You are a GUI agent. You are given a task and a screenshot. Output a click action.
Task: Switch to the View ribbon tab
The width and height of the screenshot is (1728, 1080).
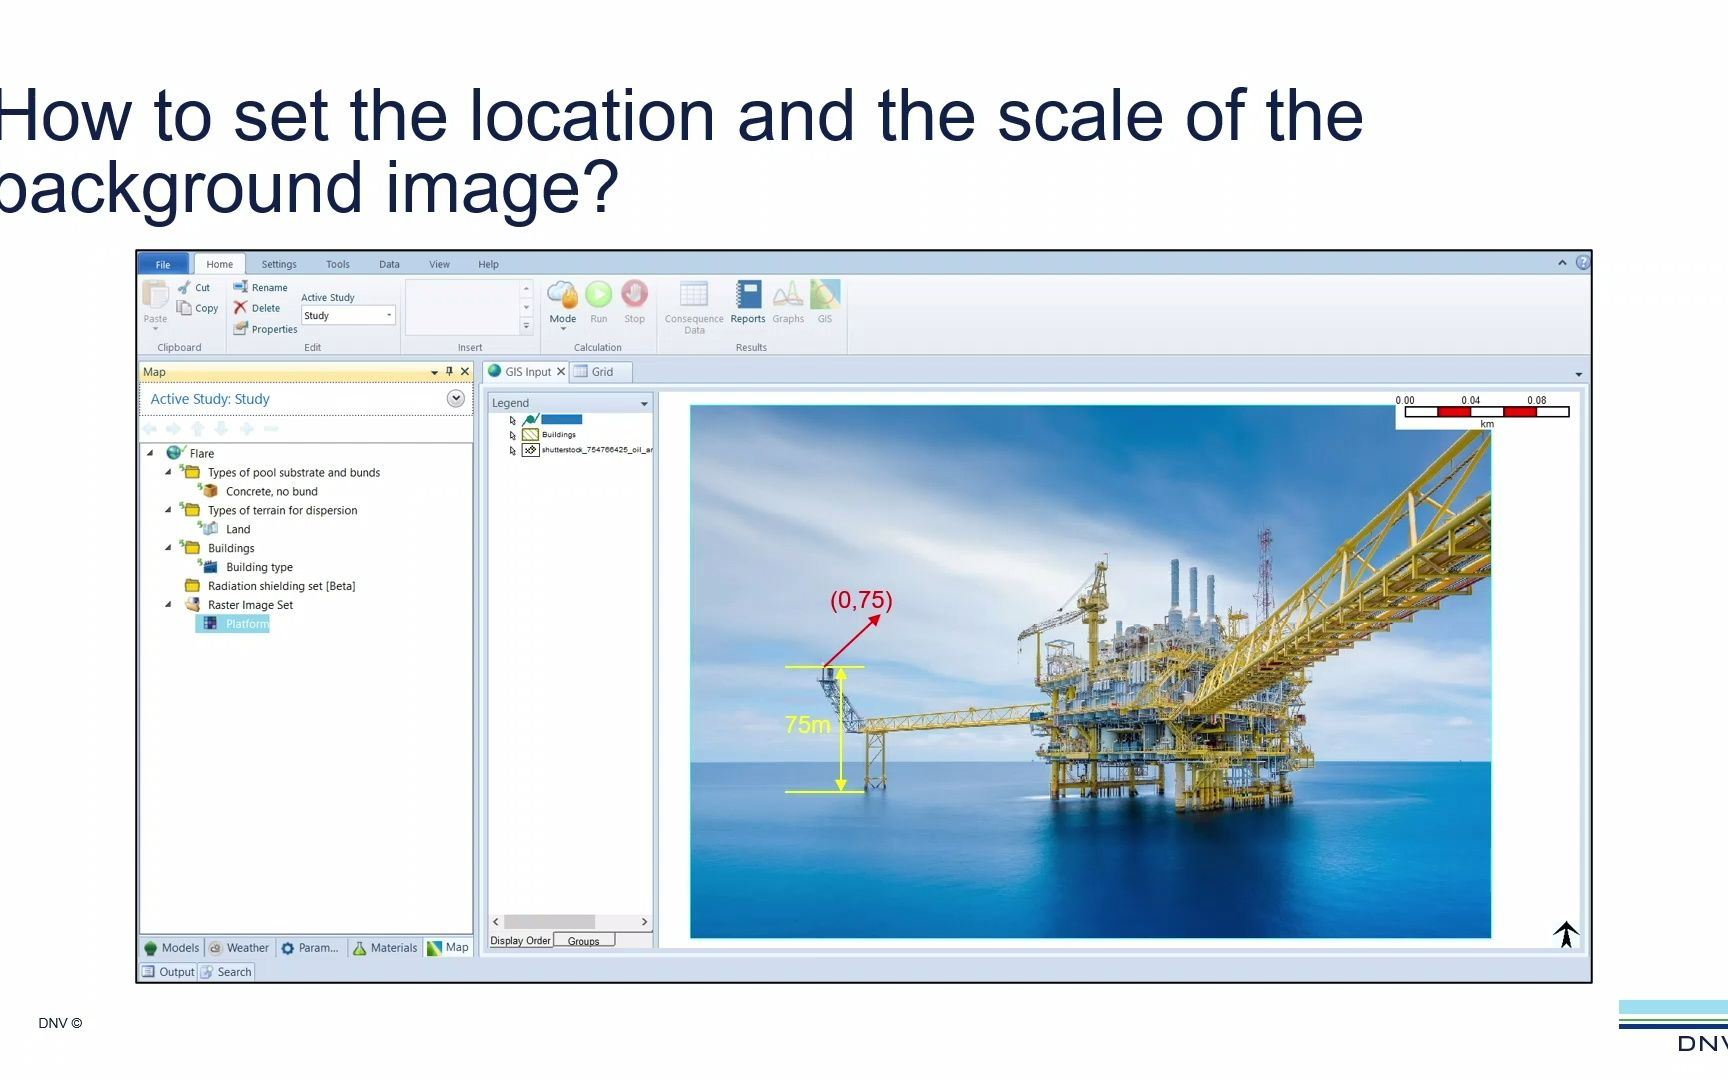pyautogui.click(x=439, y=264)
